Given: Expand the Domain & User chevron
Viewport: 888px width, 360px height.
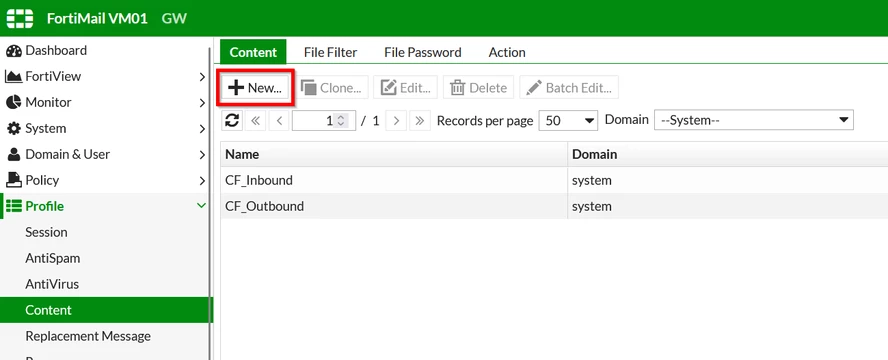Looking at the screenshot, I should [202, 155].
